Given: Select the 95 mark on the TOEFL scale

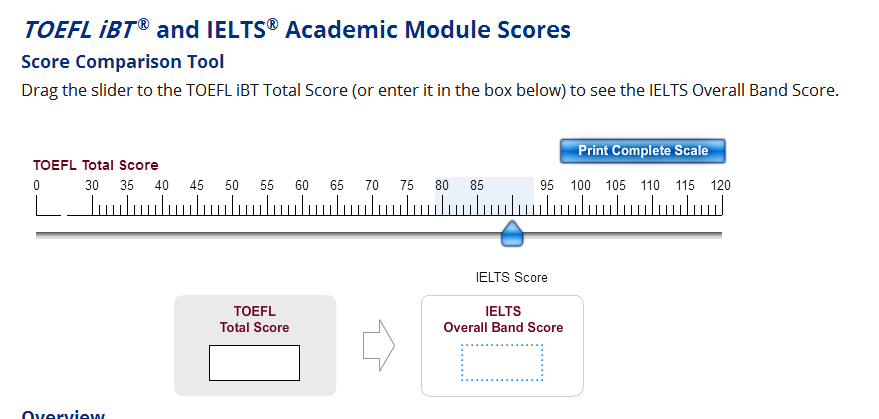Looking at the screenshot, I should (547, 186).
